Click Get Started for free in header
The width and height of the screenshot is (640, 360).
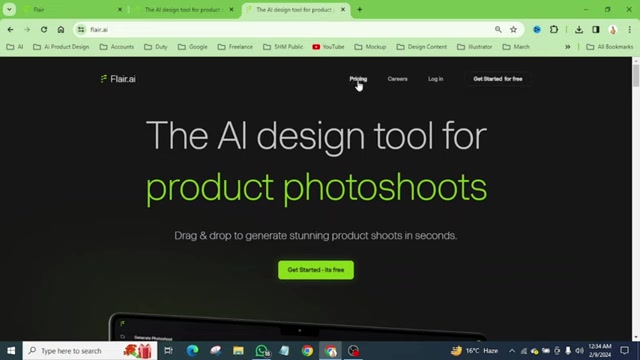tap(498, 79)
